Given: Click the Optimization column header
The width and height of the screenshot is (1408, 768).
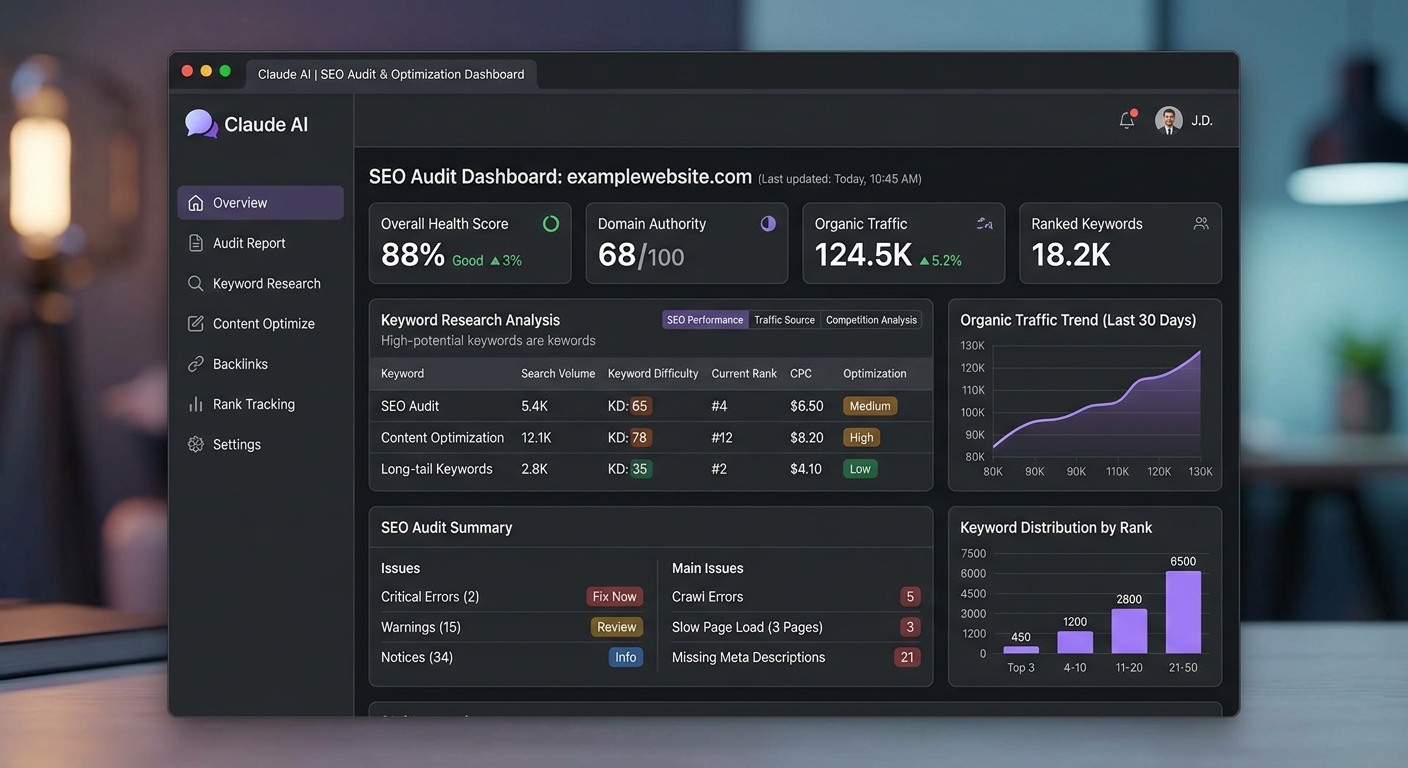Looking at the screenshot, I should (875, 373).
